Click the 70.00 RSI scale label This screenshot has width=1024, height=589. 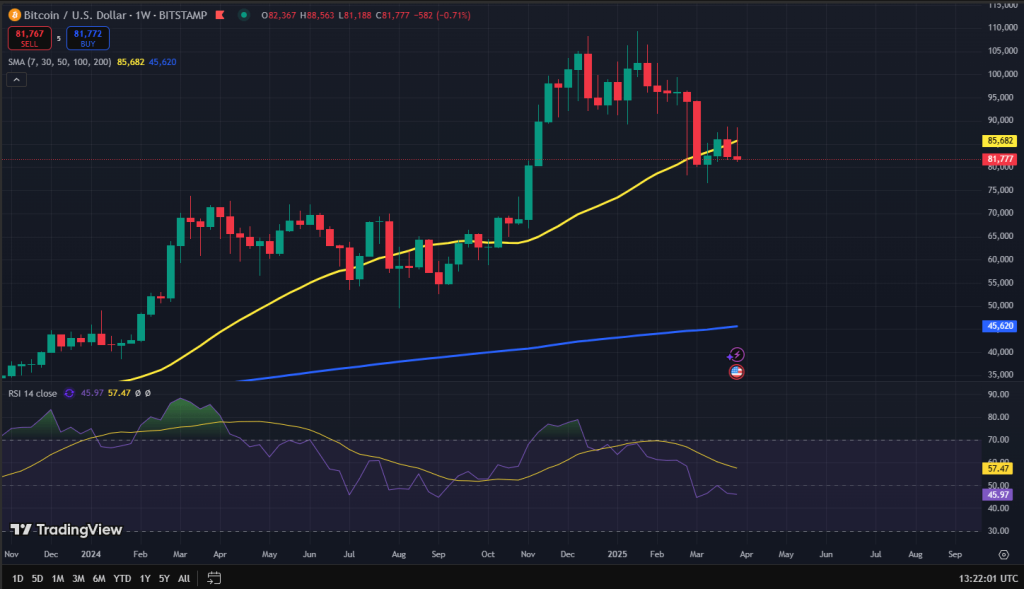point(999,440)
